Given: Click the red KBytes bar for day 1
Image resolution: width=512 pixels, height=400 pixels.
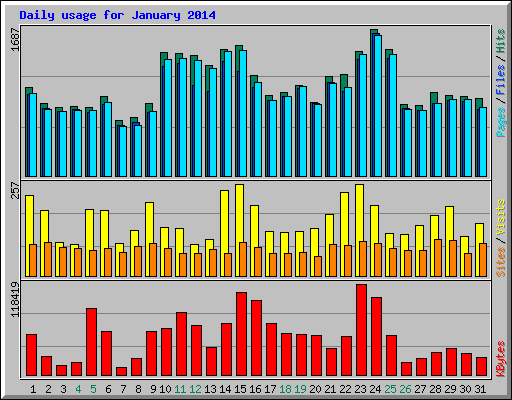Looking at the screenshot, I should pos(31,355).
